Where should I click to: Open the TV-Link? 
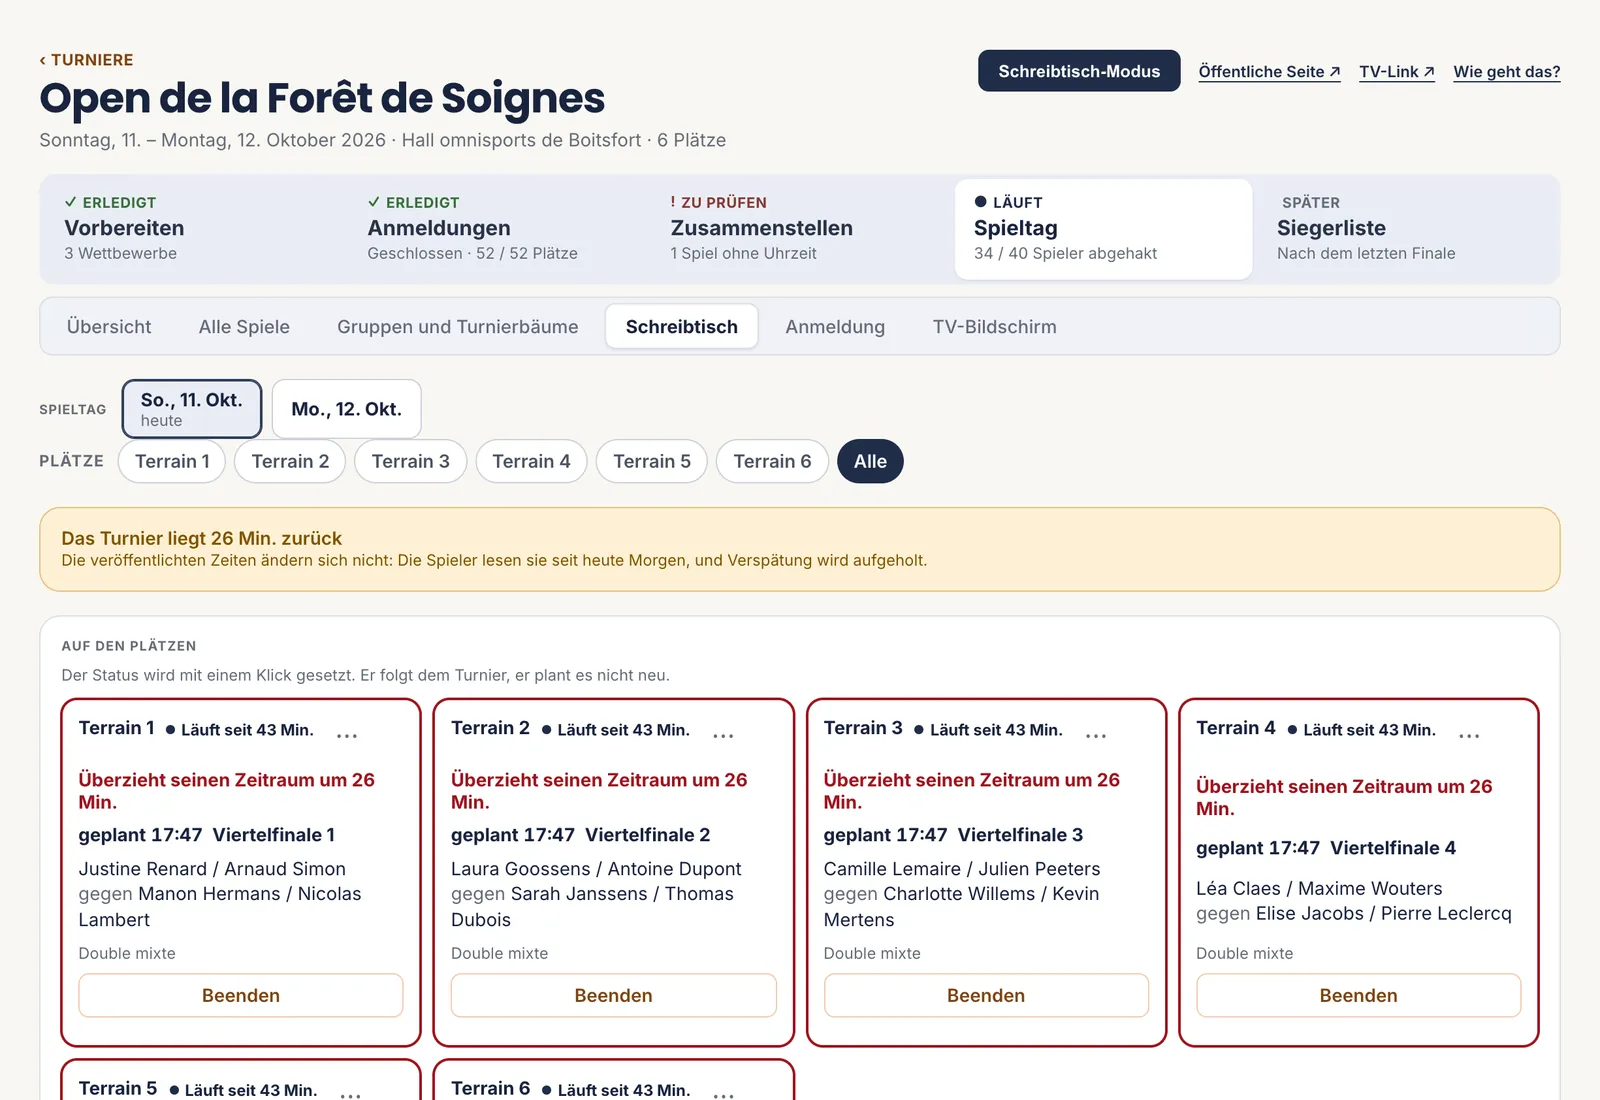1396,72
